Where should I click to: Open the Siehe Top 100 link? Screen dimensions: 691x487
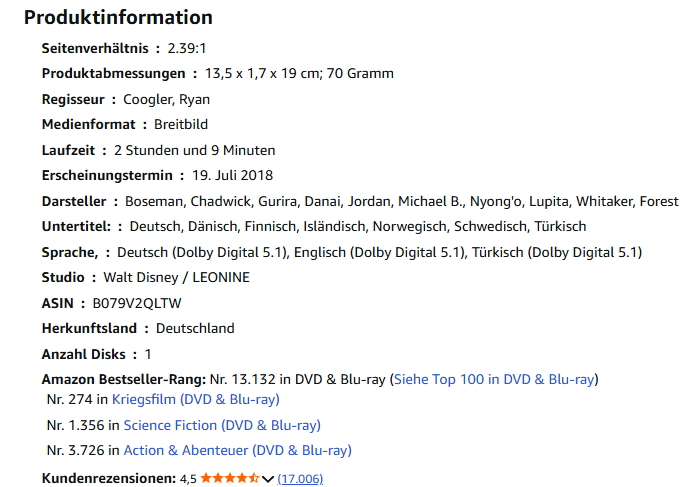tap(495, 380)
